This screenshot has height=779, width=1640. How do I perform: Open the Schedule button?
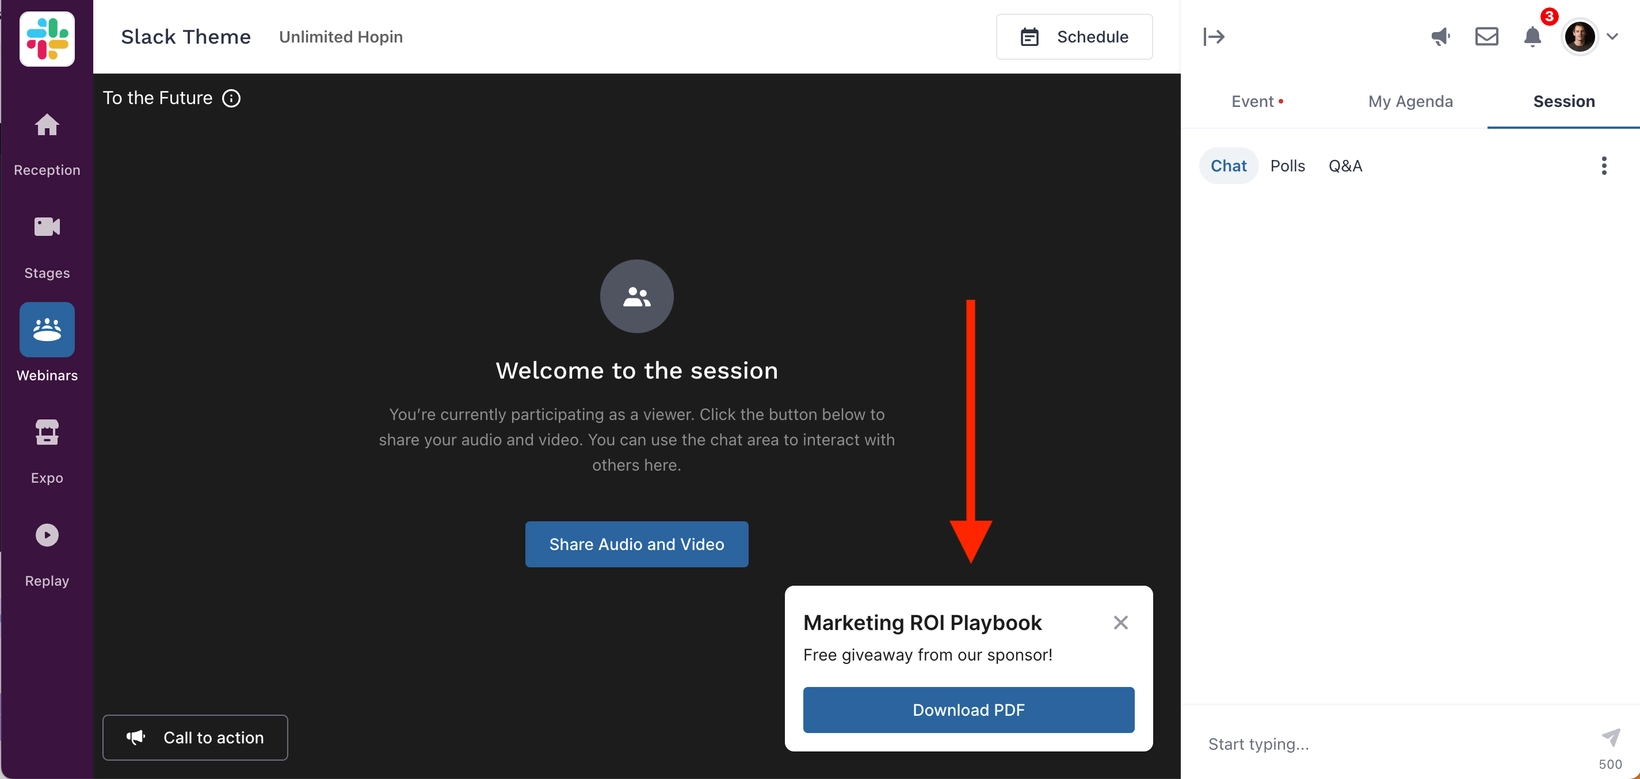click(1074, 37)
